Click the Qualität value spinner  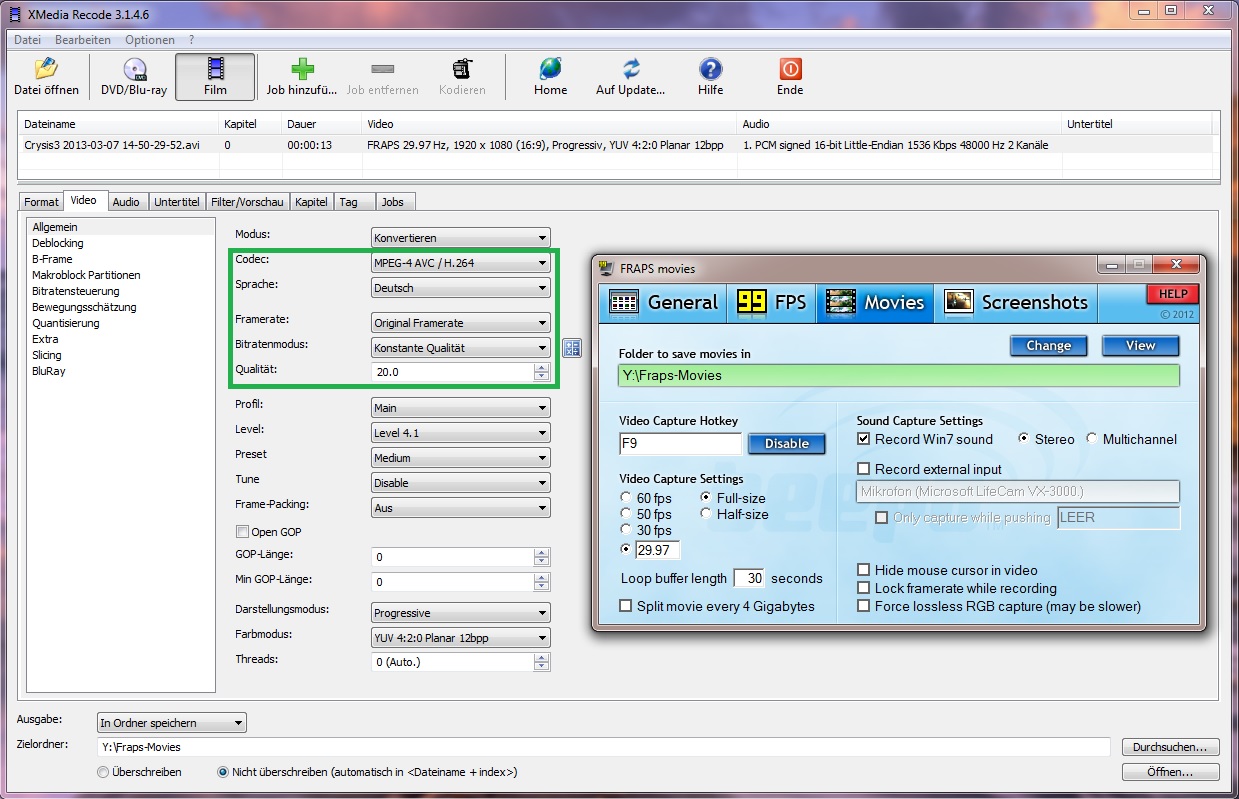(x=541, y=372)
